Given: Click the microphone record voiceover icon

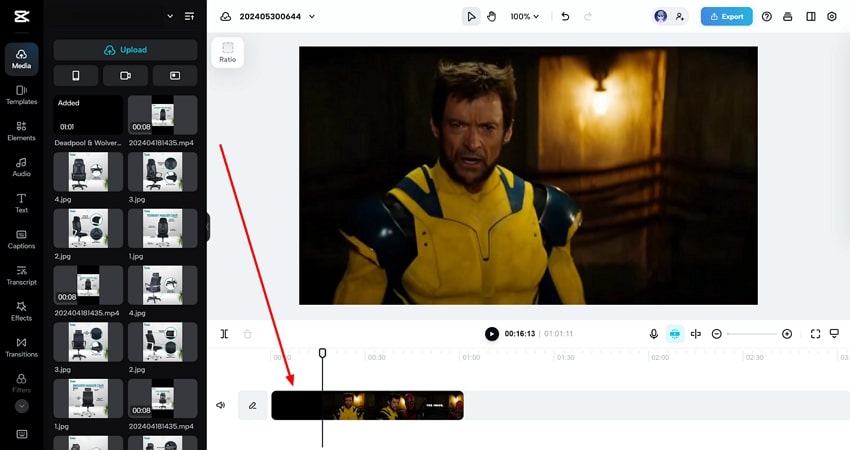Looking at the screenshot, I should click(x=654, y=334).
